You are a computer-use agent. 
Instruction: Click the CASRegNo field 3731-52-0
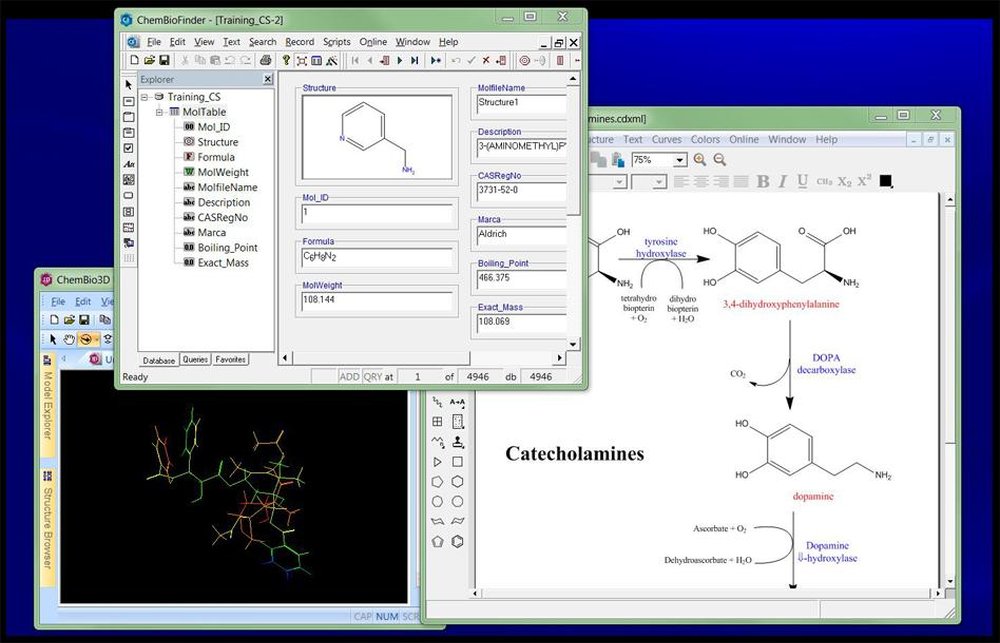pyautogui.click(x=522, y=191)
